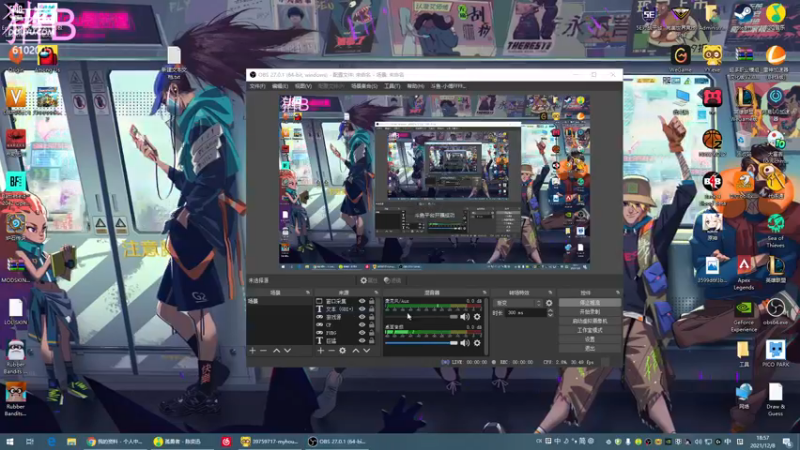This screenshot has width=800, height=450.
Task: Open the 文件(F) menu
Action: [257, 86]
